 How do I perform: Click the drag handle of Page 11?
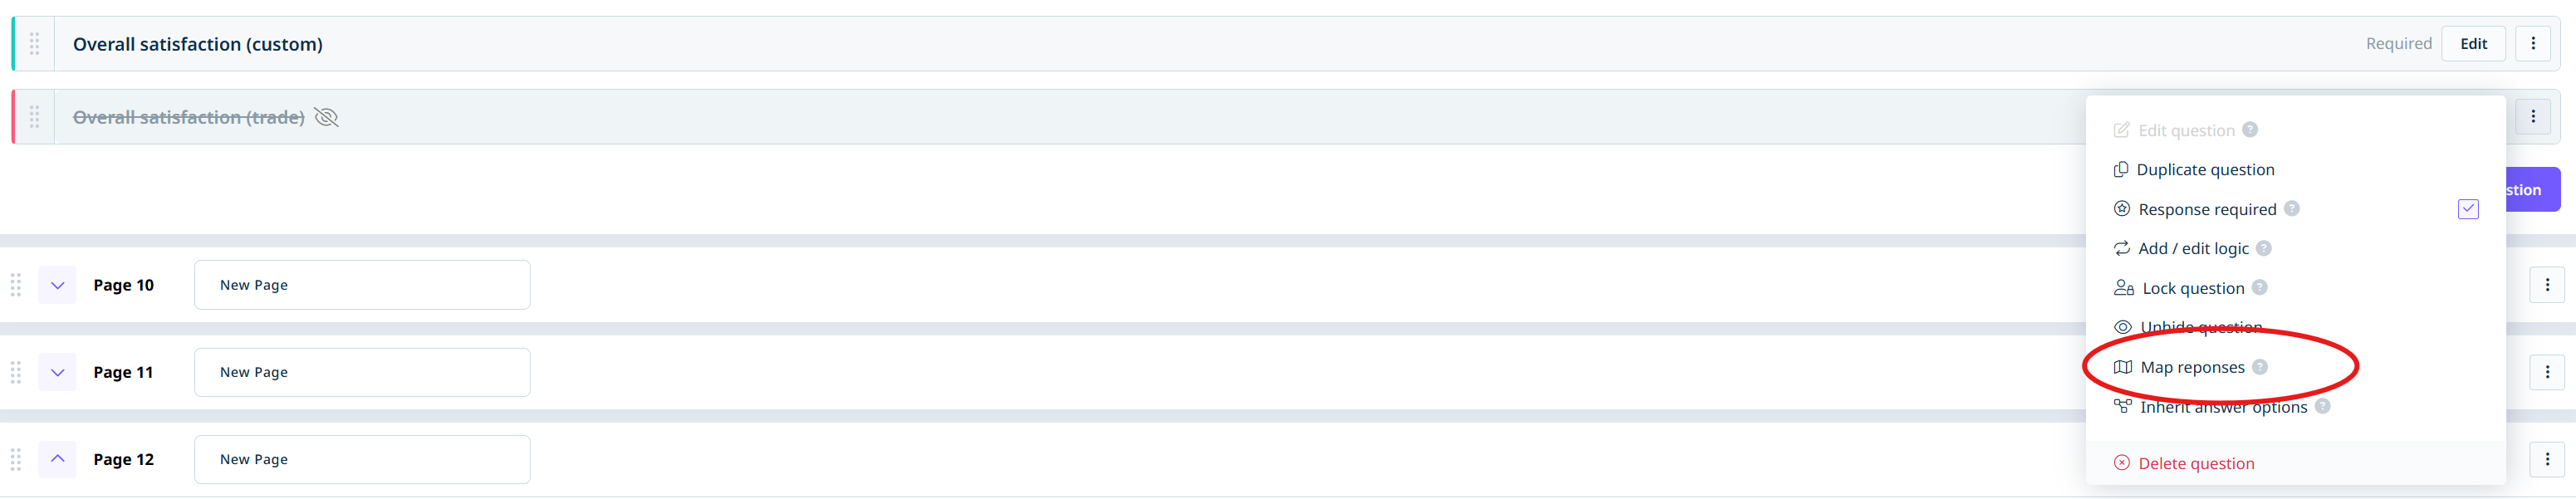(x=16, y=373)
